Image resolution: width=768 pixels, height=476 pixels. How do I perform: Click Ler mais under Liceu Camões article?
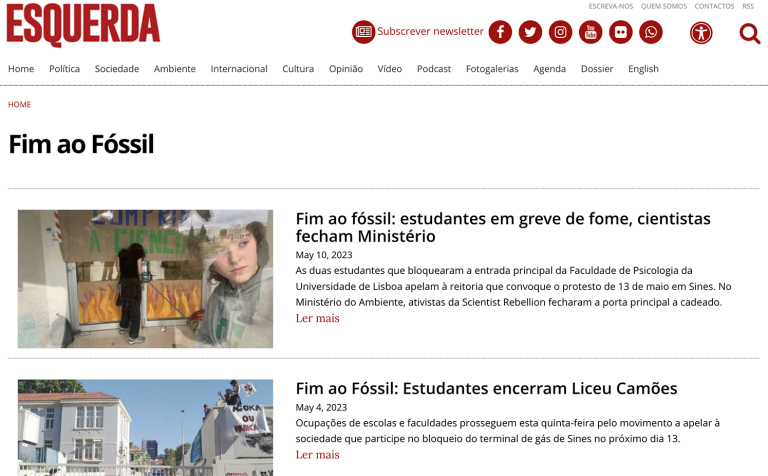point(317,454)
